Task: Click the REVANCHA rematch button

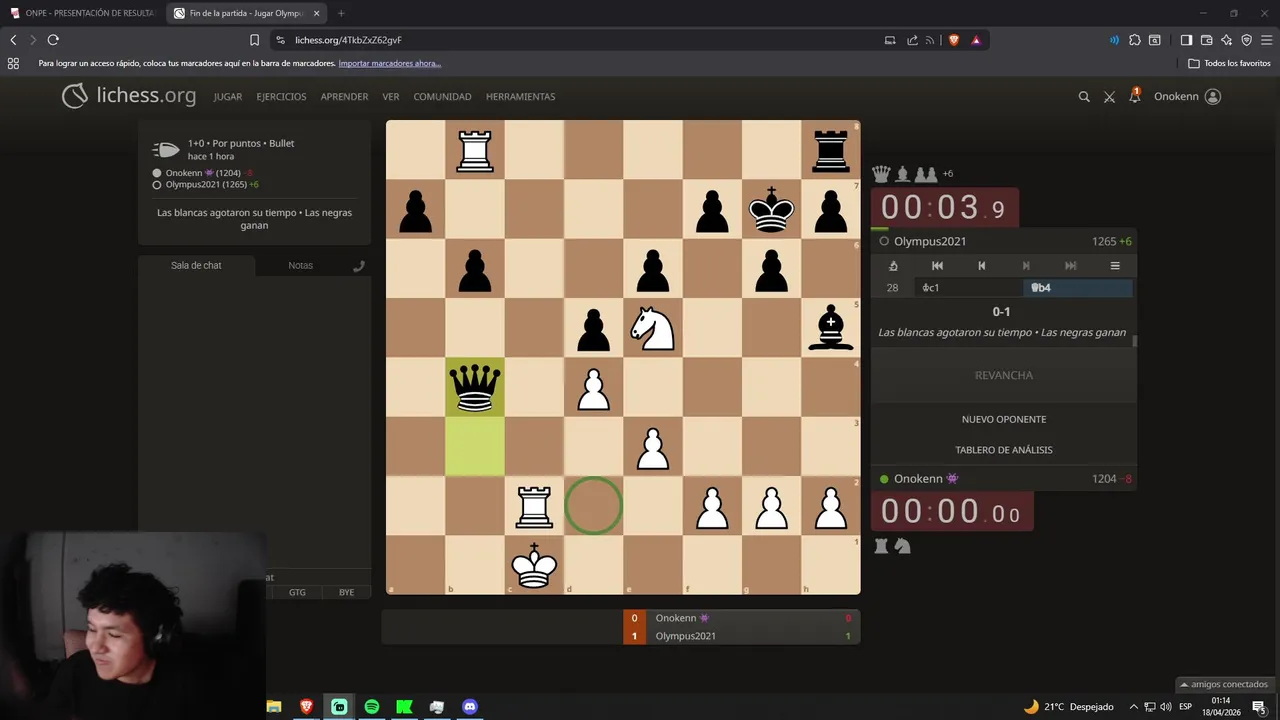Action: (1004, 375)
